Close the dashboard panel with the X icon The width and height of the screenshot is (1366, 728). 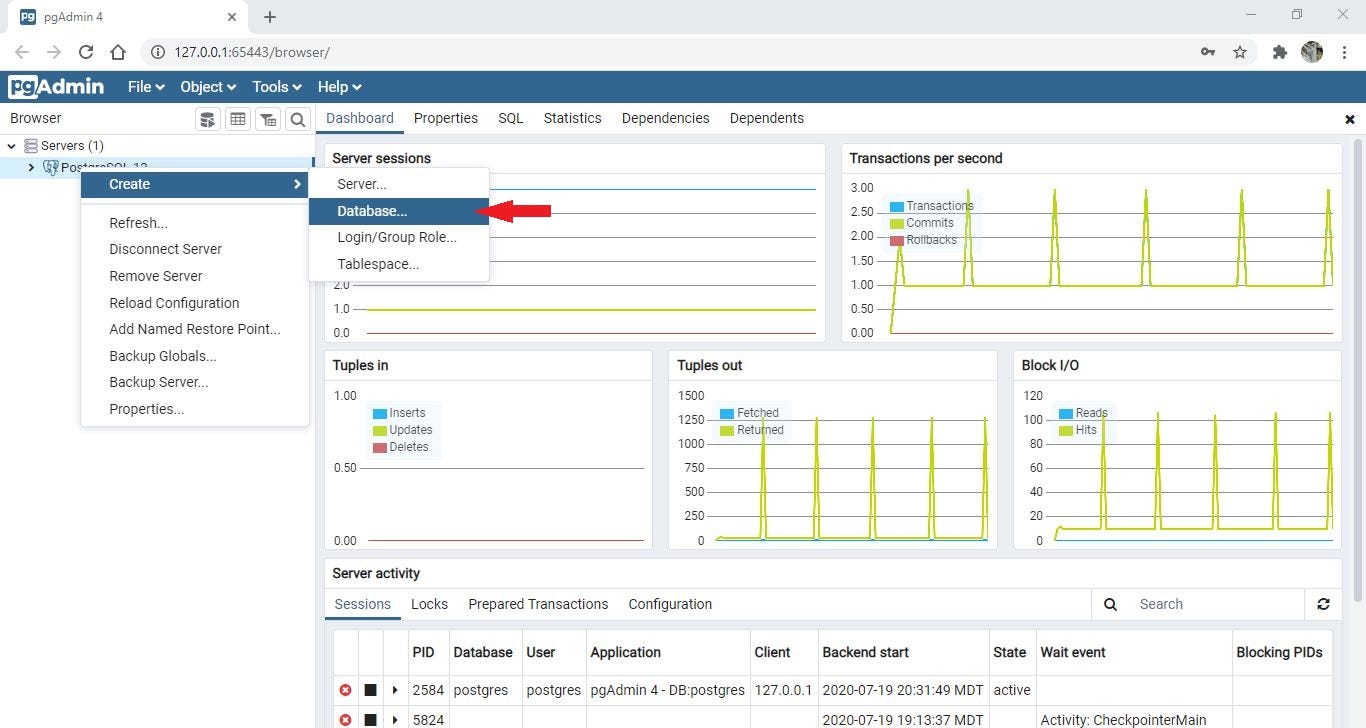tap(1350, 119)
